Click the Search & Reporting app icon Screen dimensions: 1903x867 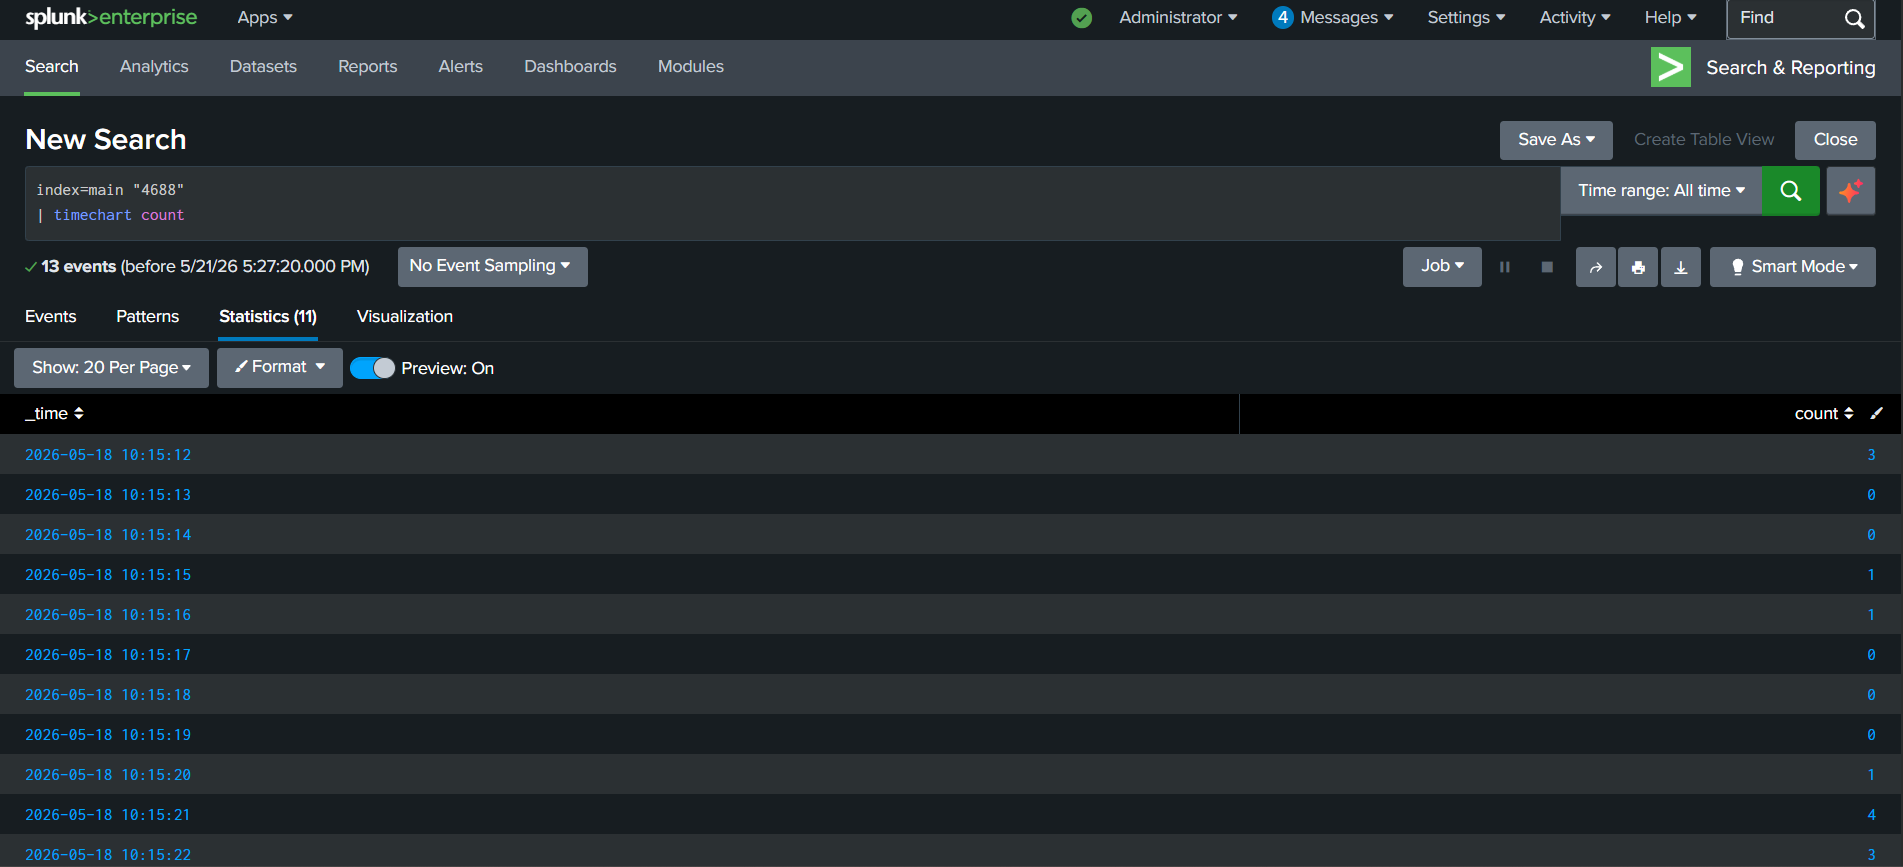pos(1670,67)
